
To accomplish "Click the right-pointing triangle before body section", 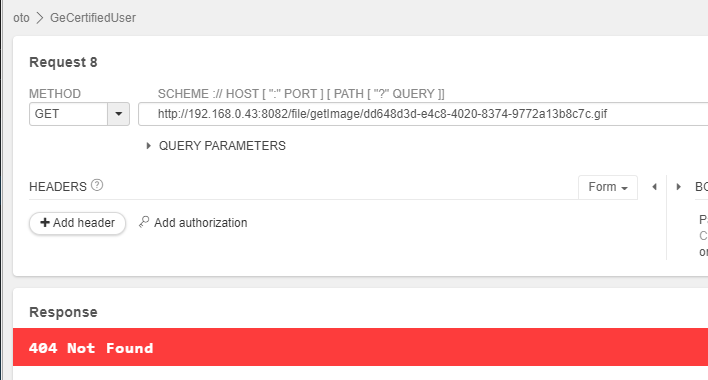I will [x=678, y=187].
